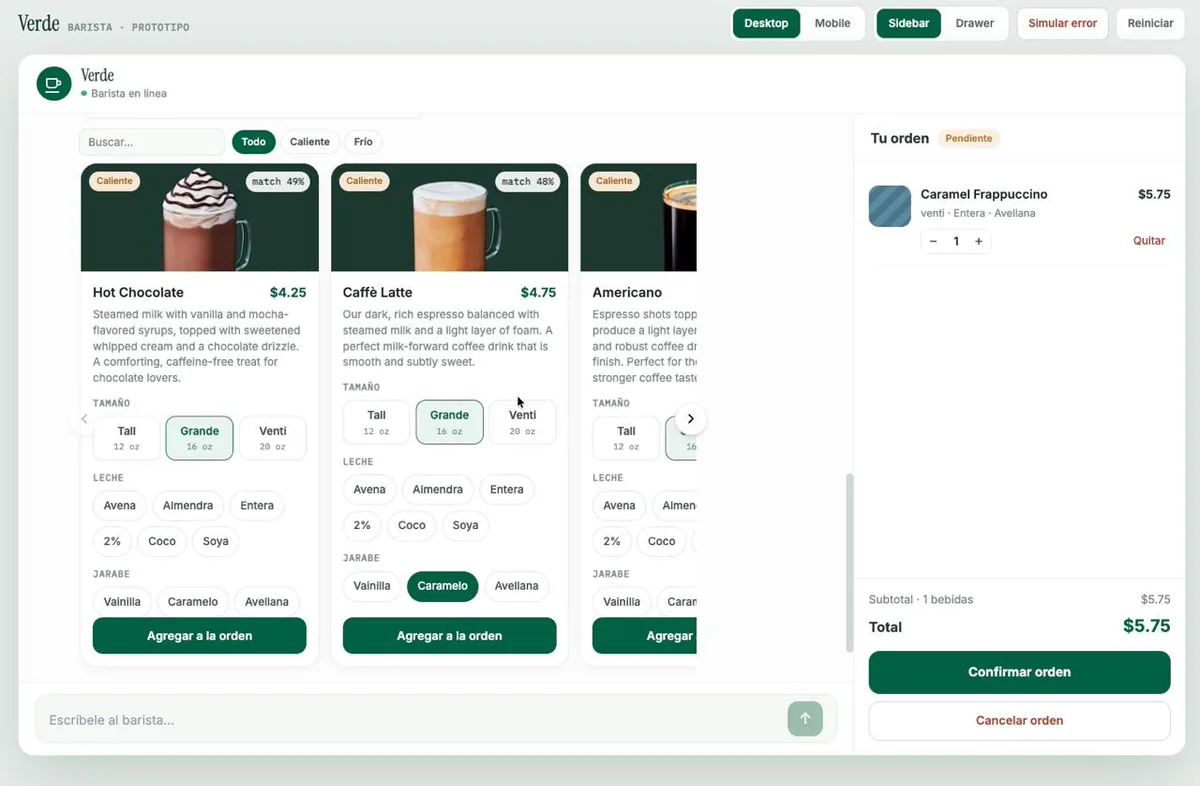
Task: Filter drinks by Frío
Action: (363, 142)
